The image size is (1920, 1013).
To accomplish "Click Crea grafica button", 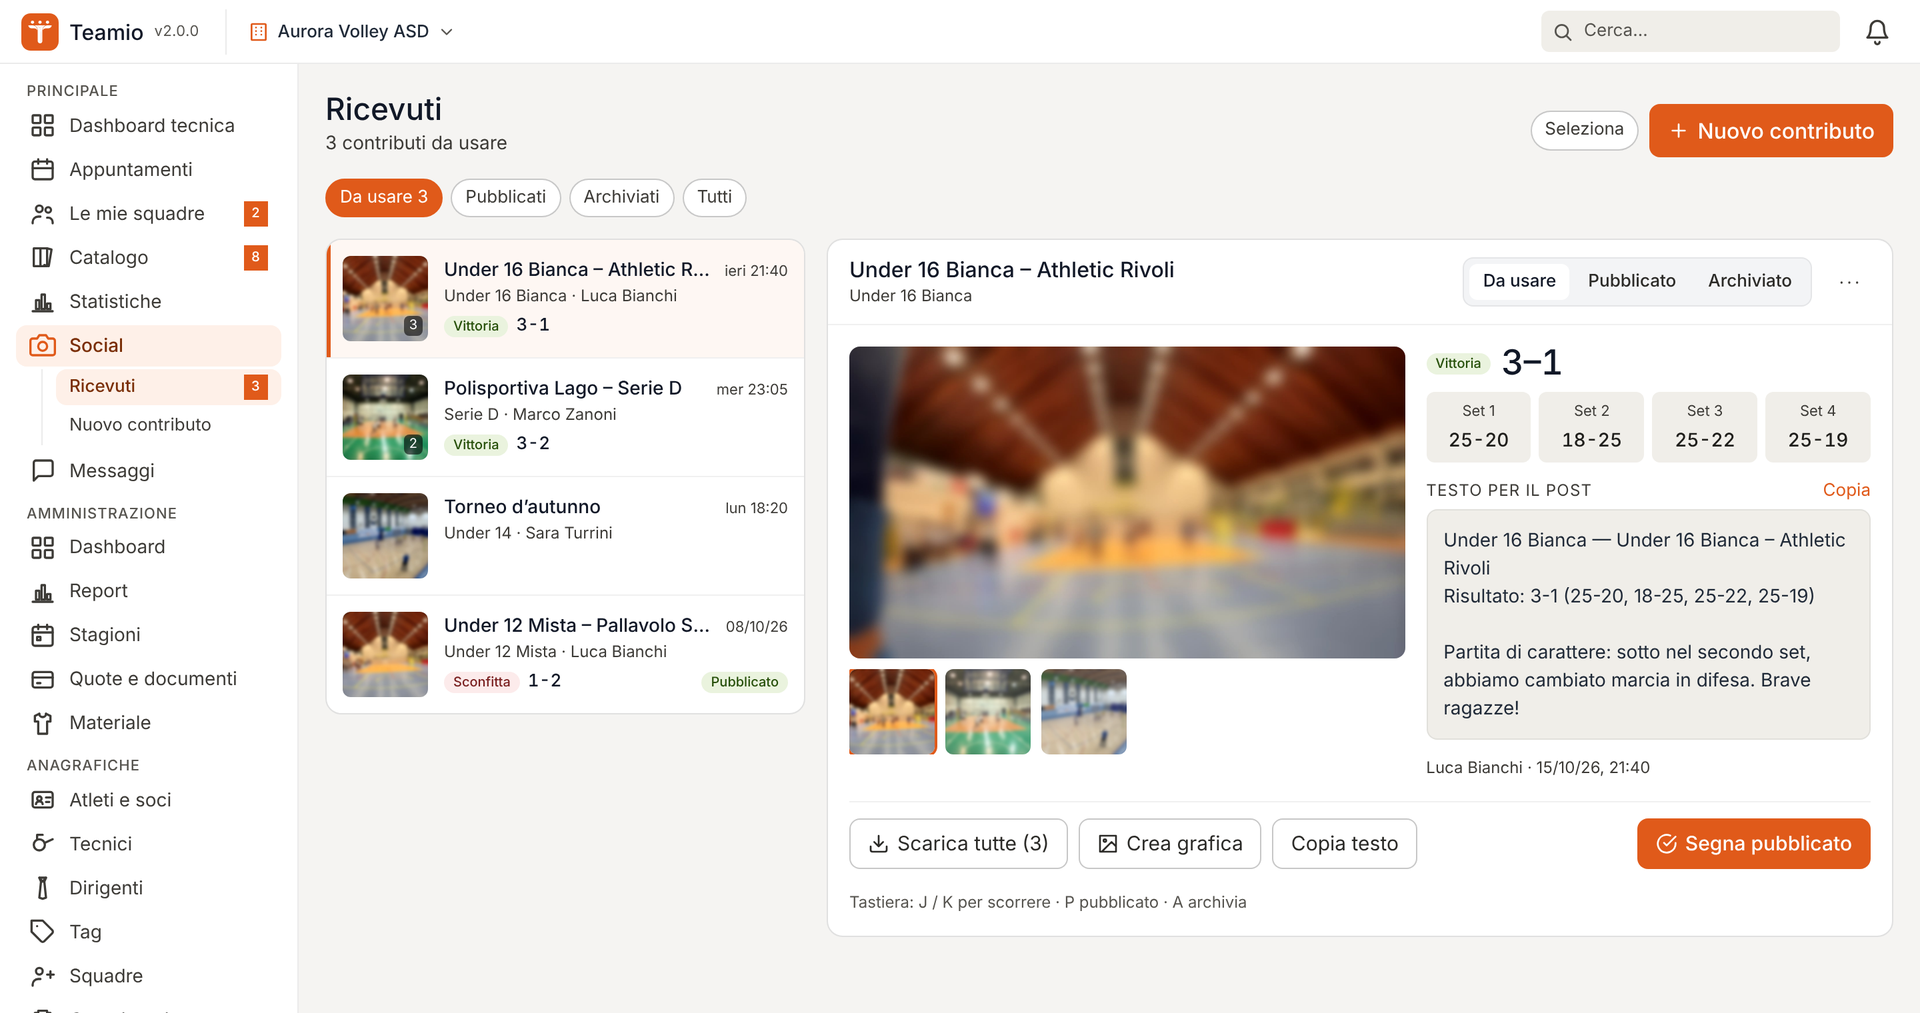I will pos(1170,844).
